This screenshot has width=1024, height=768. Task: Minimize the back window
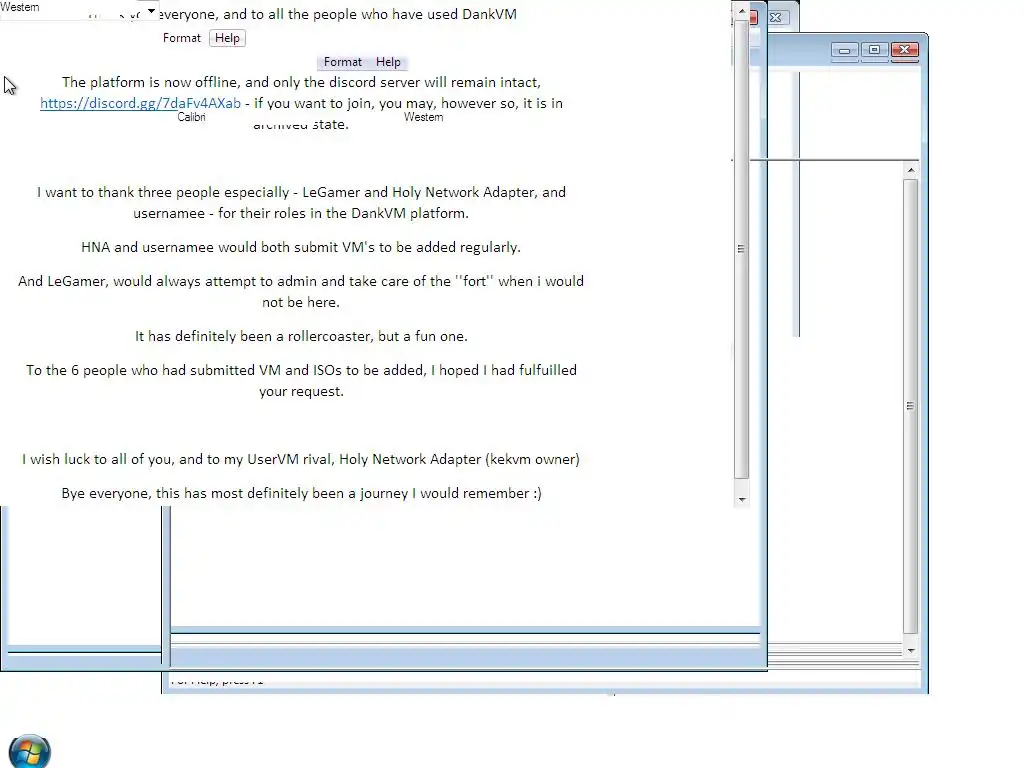pos(844,50)
